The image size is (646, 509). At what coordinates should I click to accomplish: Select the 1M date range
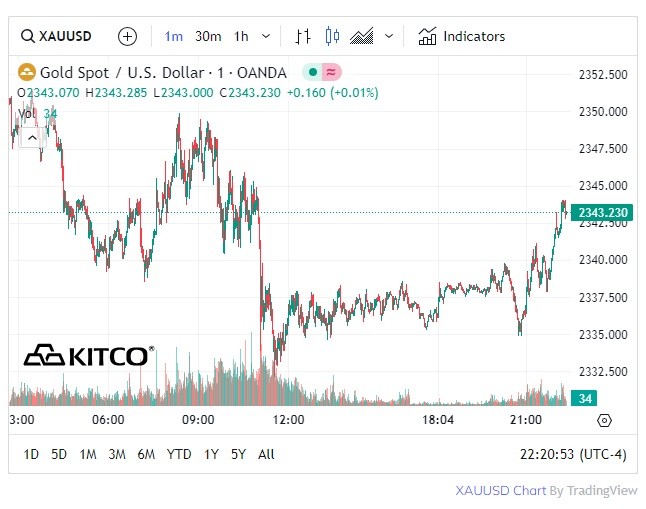coord(88,455)
